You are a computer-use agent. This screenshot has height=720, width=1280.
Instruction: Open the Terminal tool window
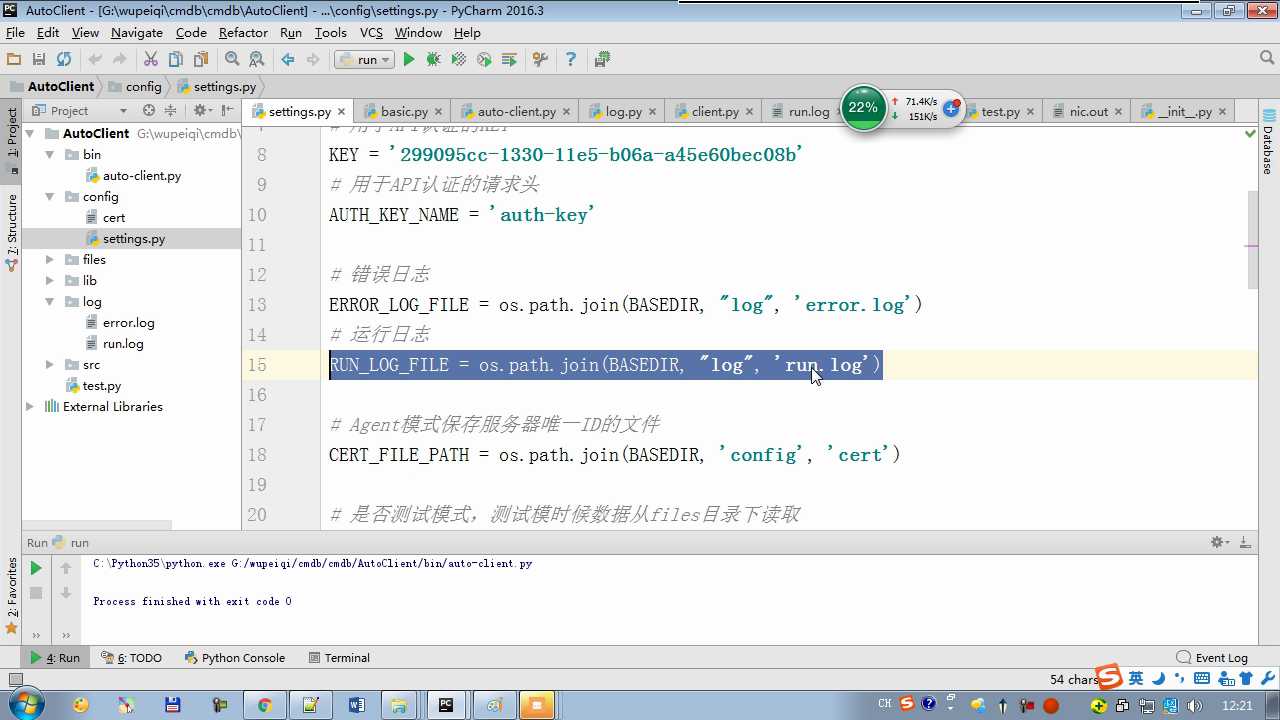click(339, 658)
